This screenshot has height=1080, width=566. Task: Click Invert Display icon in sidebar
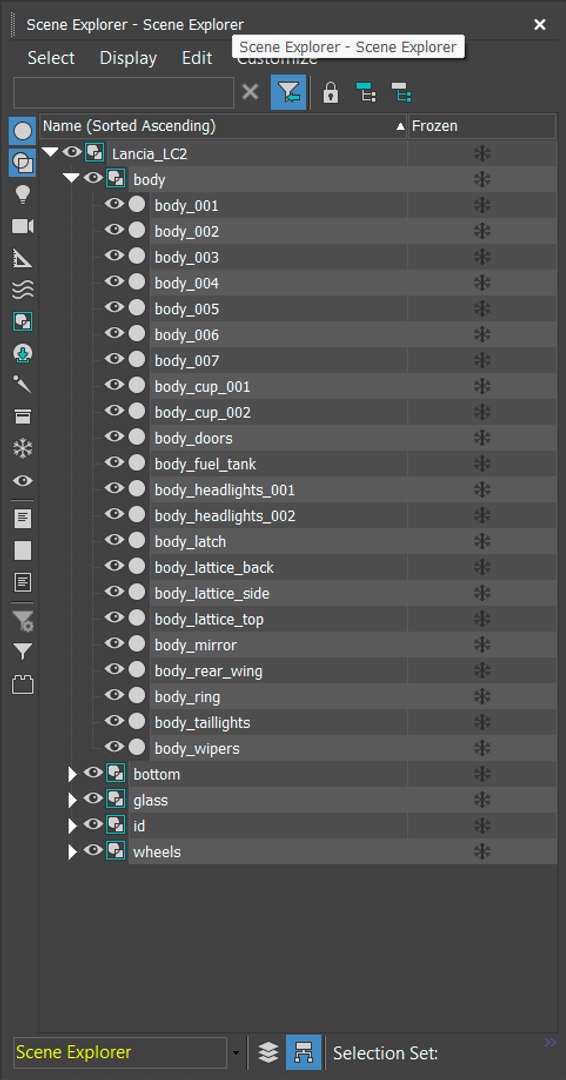pos(22,582)
